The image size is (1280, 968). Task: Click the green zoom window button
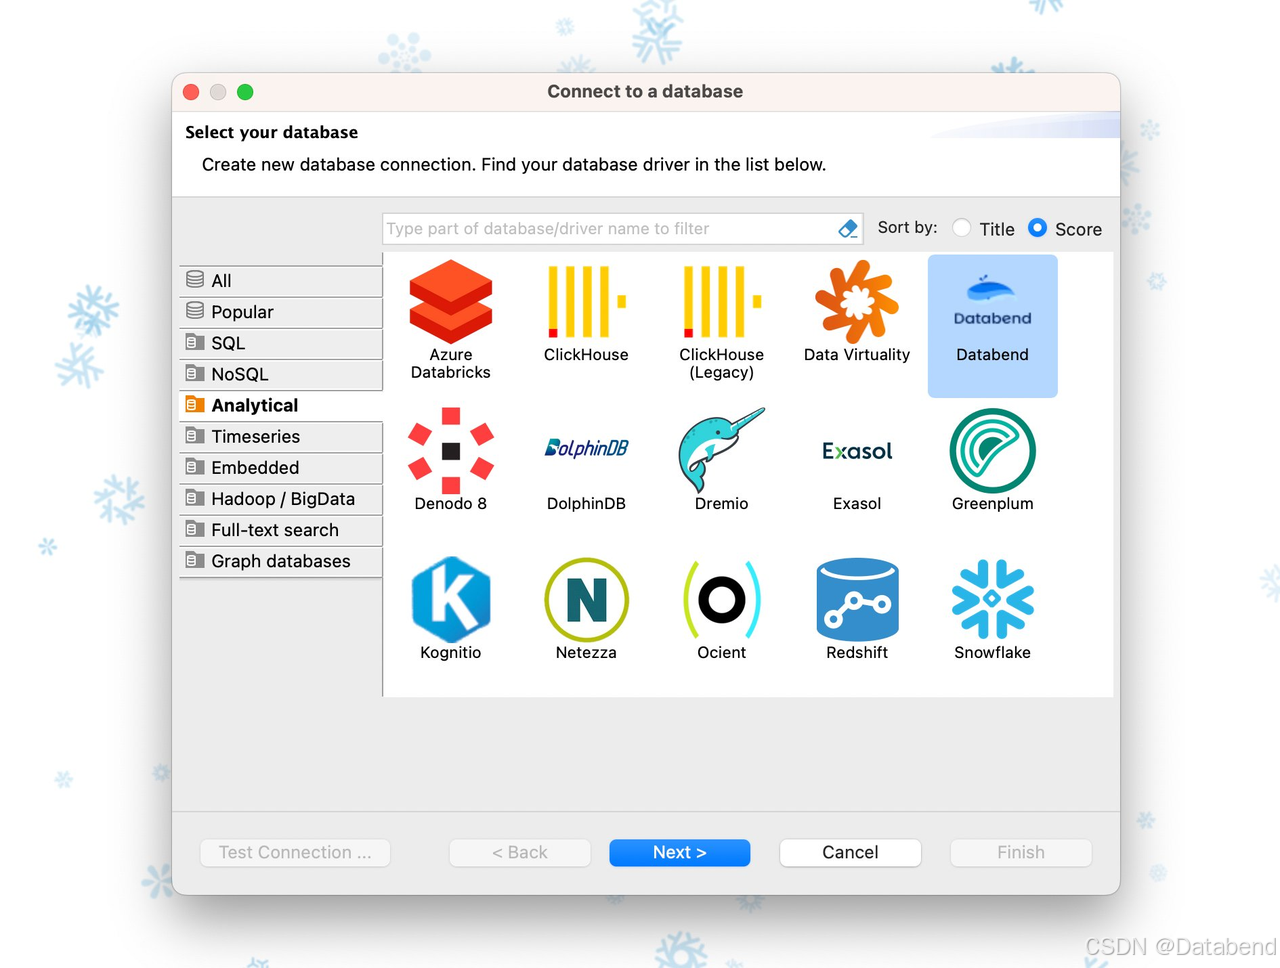(245, 92)
